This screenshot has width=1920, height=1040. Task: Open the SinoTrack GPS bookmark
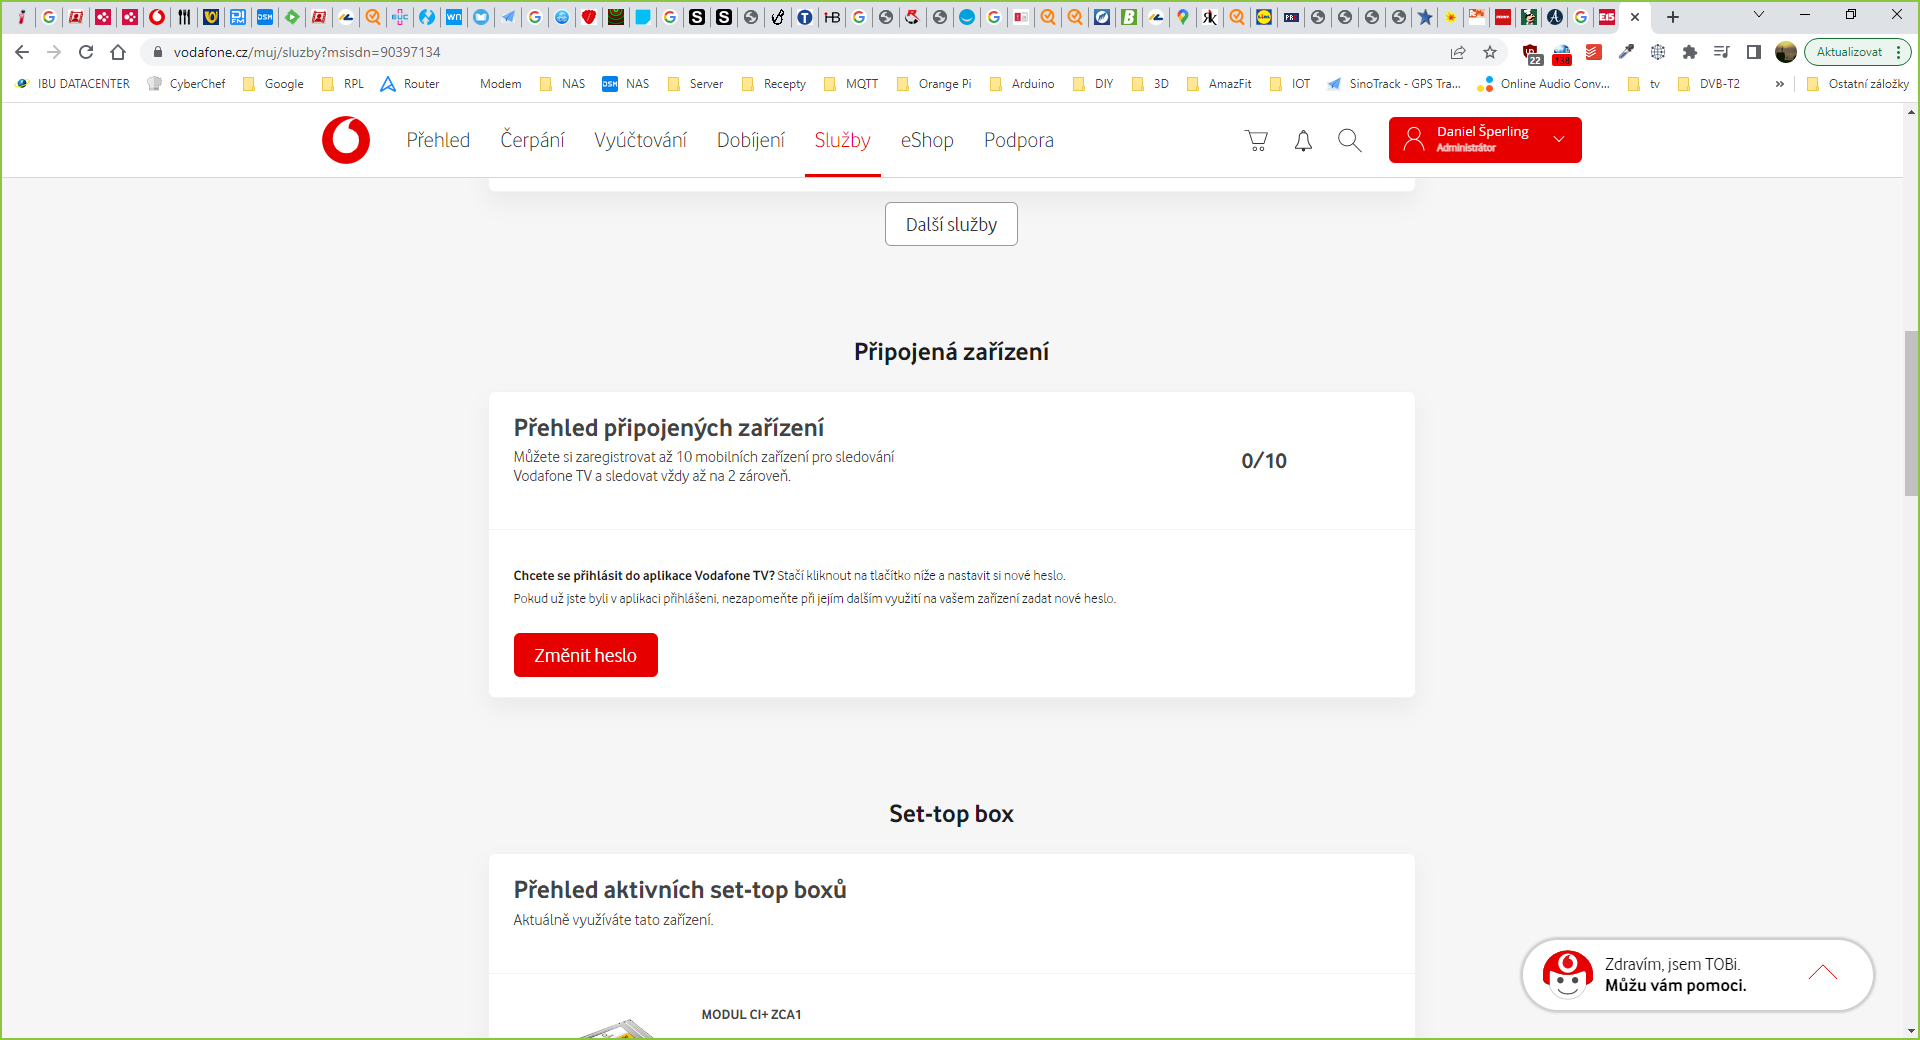(1394, 84)
